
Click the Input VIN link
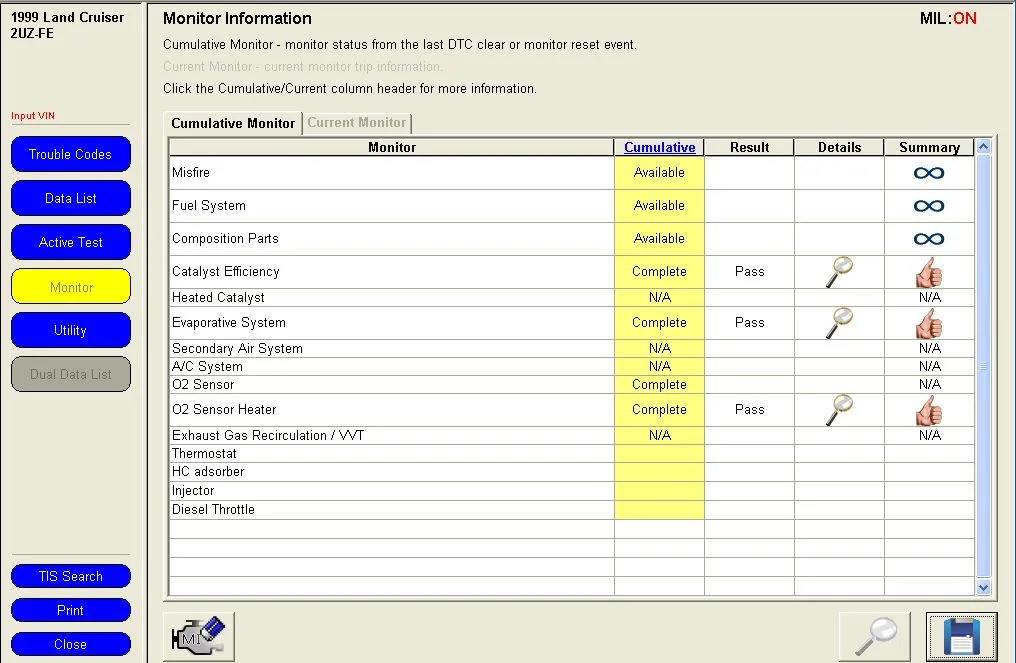(33, 116)
